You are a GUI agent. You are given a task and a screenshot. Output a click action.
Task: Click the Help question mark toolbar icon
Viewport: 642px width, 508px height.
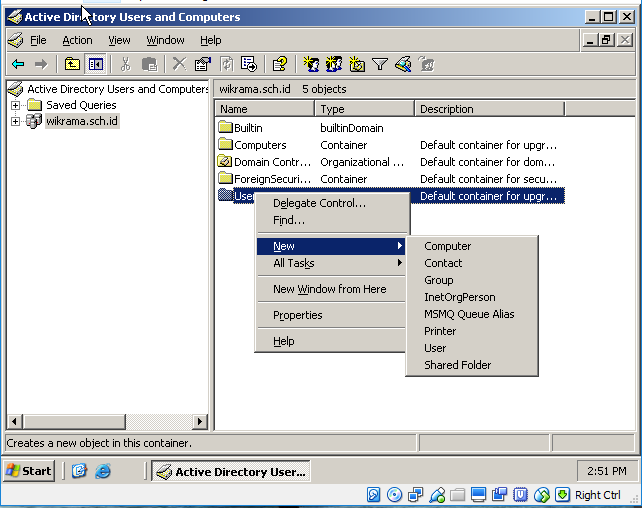[280, 64]
